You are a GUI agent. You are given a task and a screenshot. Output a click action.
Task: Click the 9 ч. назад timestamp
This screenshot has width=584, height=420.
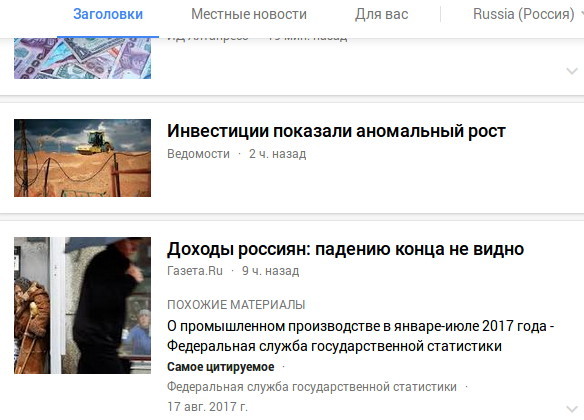coord(270,271)
